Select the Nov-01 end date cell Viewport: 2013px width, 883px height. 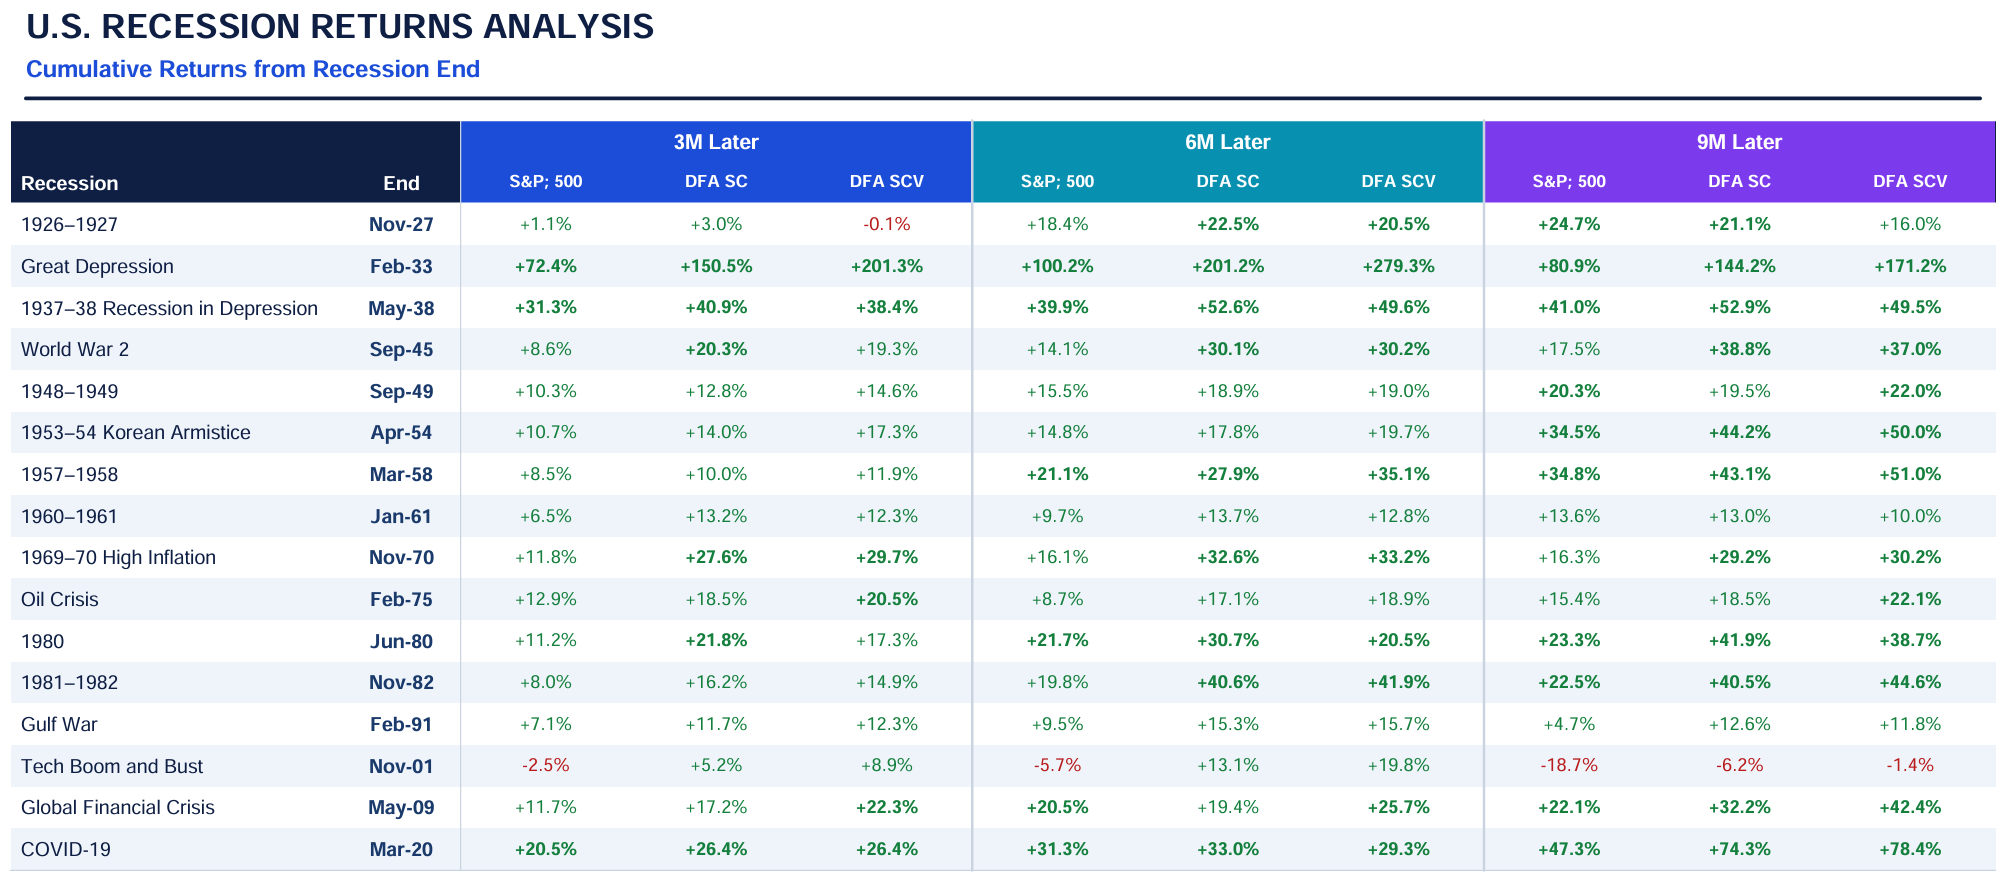click(401, 766)
